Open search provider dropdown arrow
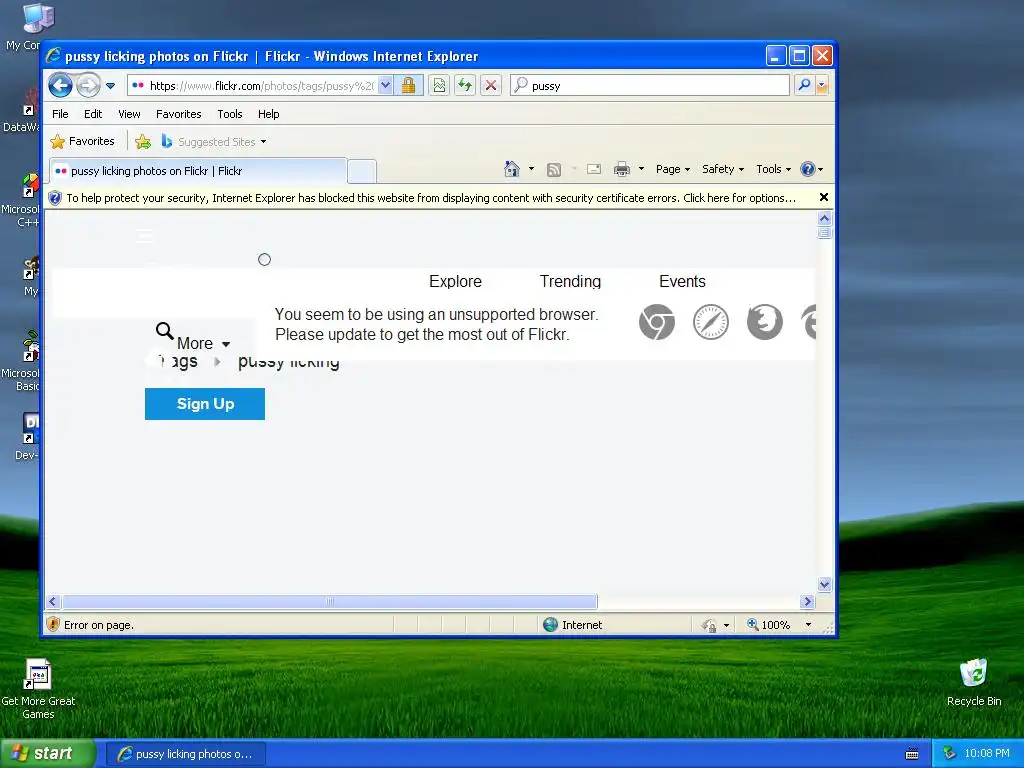 [822, 86]
